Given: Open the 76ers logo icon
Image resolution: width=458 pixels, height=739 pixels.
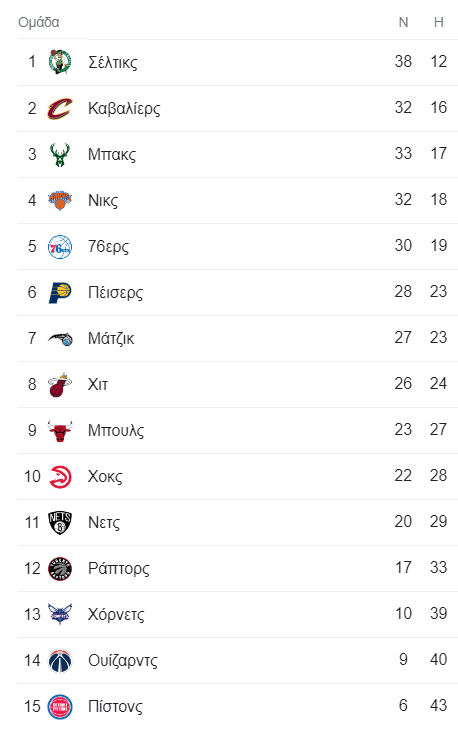Looking at the screenshot, I should (60, 246).
